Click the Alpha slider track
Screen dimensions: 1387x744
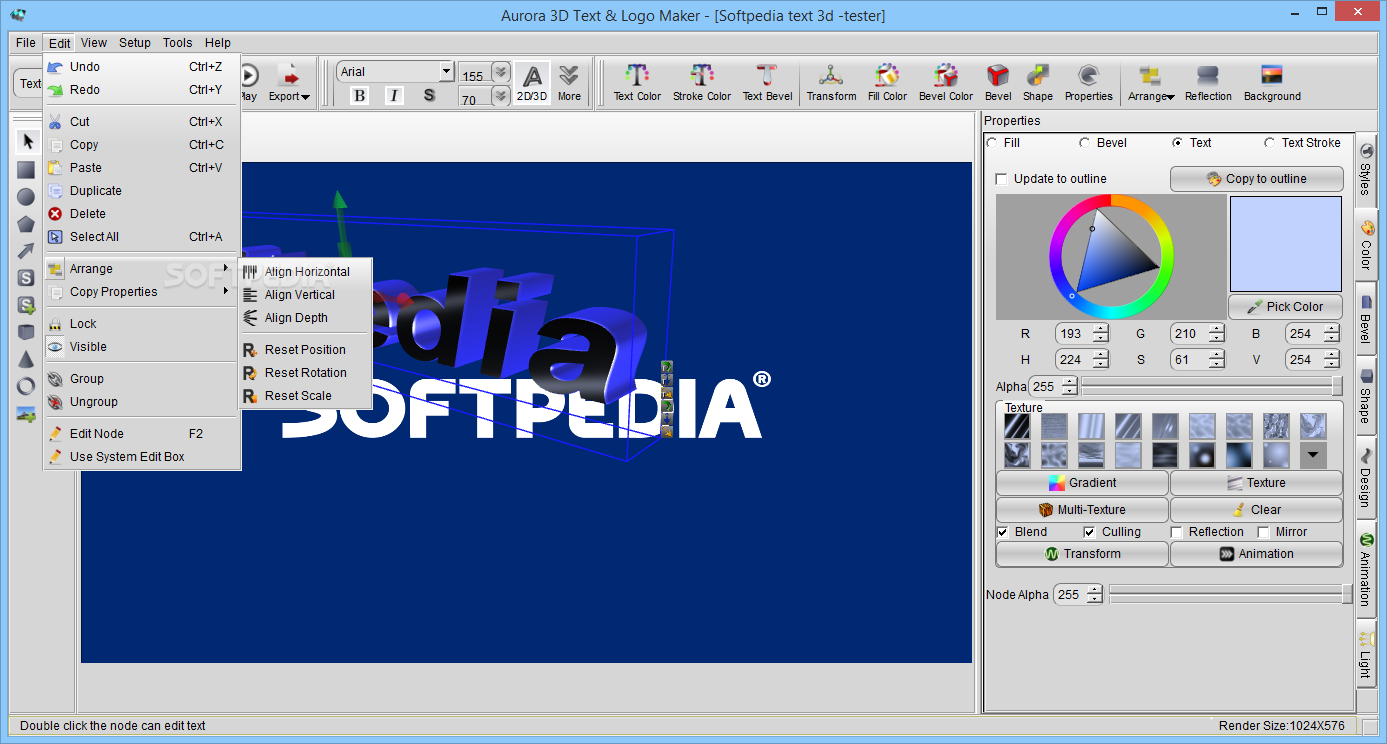click(1212, 386)
